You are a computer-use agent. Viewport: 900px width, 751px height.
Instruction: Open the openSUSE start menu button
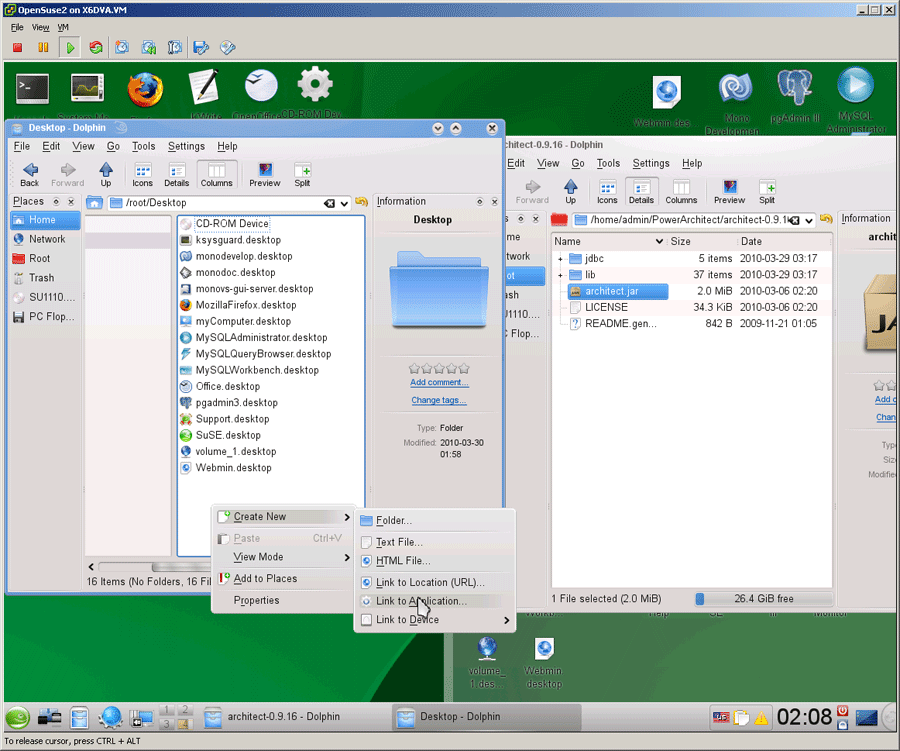(18, 718)
